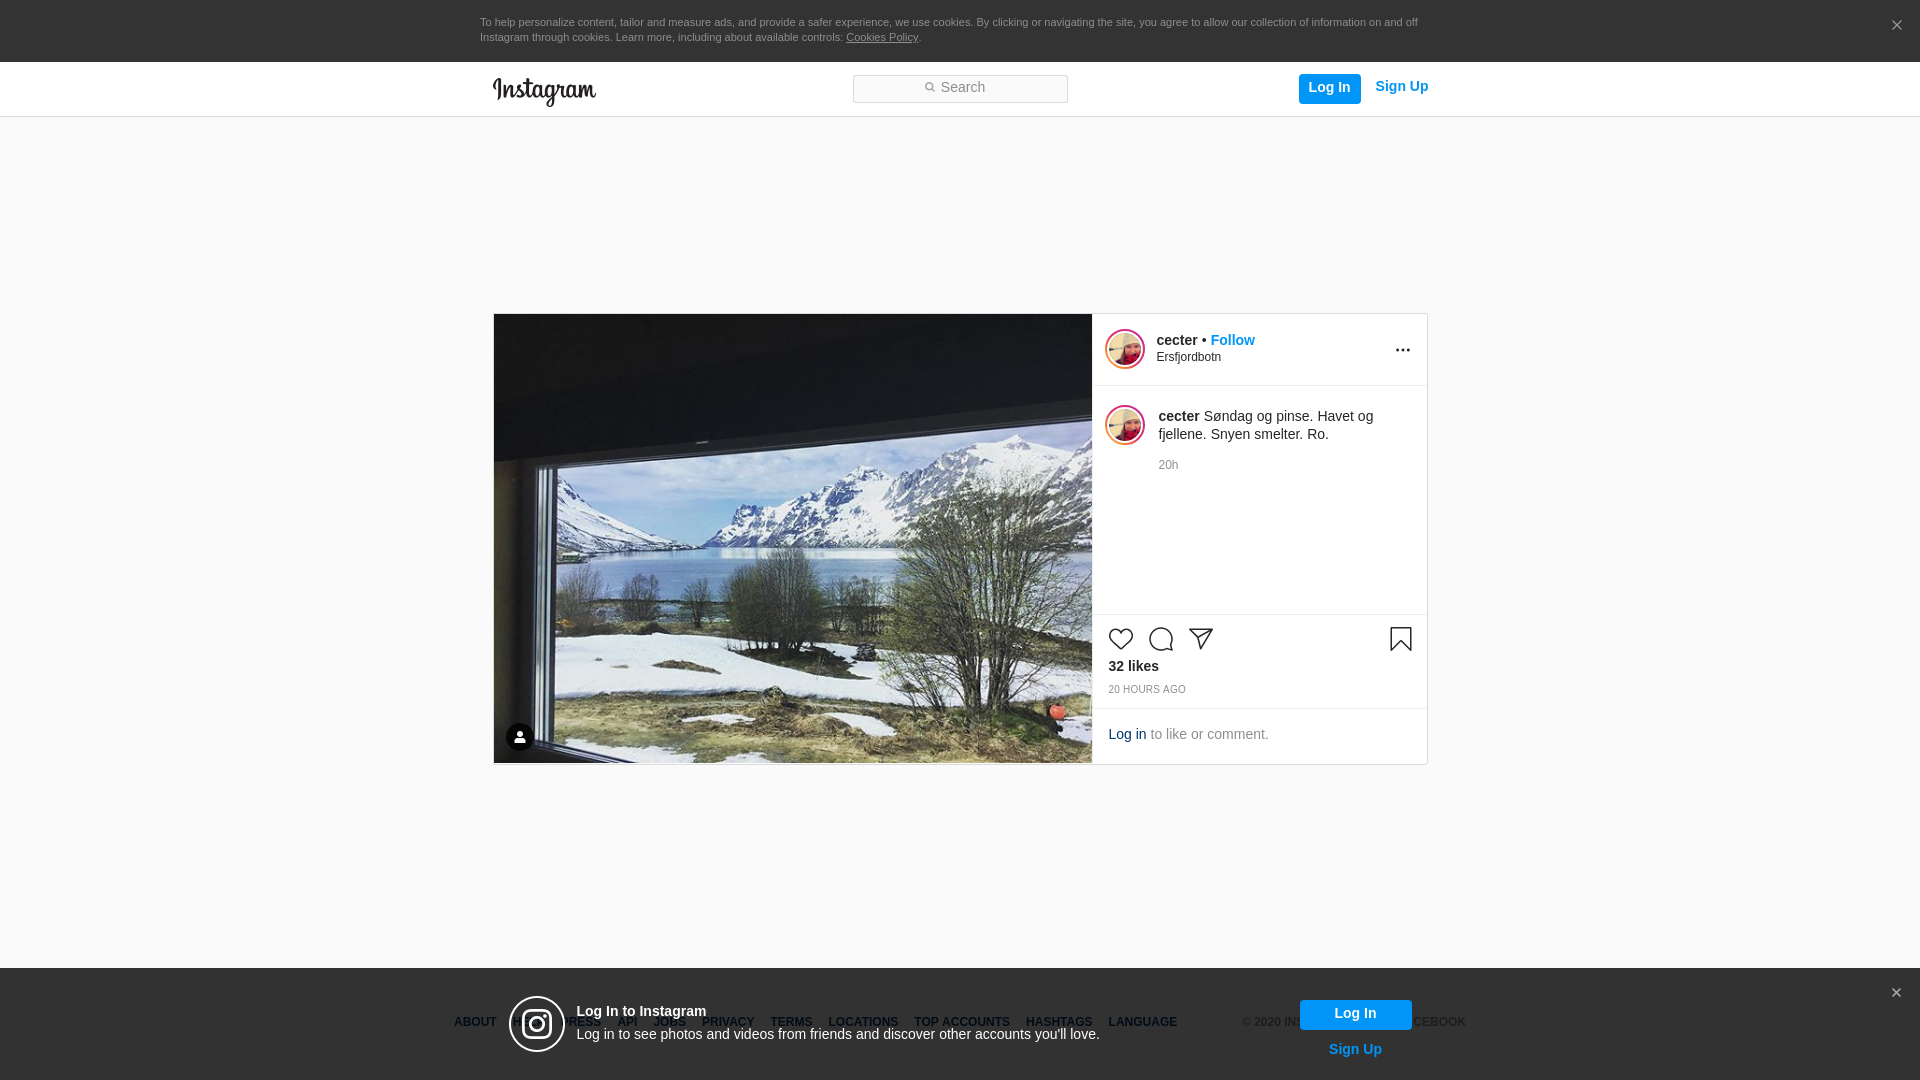Click the Sign Up link in header
The image size is (1920, 1080).
pos(1401,87)
